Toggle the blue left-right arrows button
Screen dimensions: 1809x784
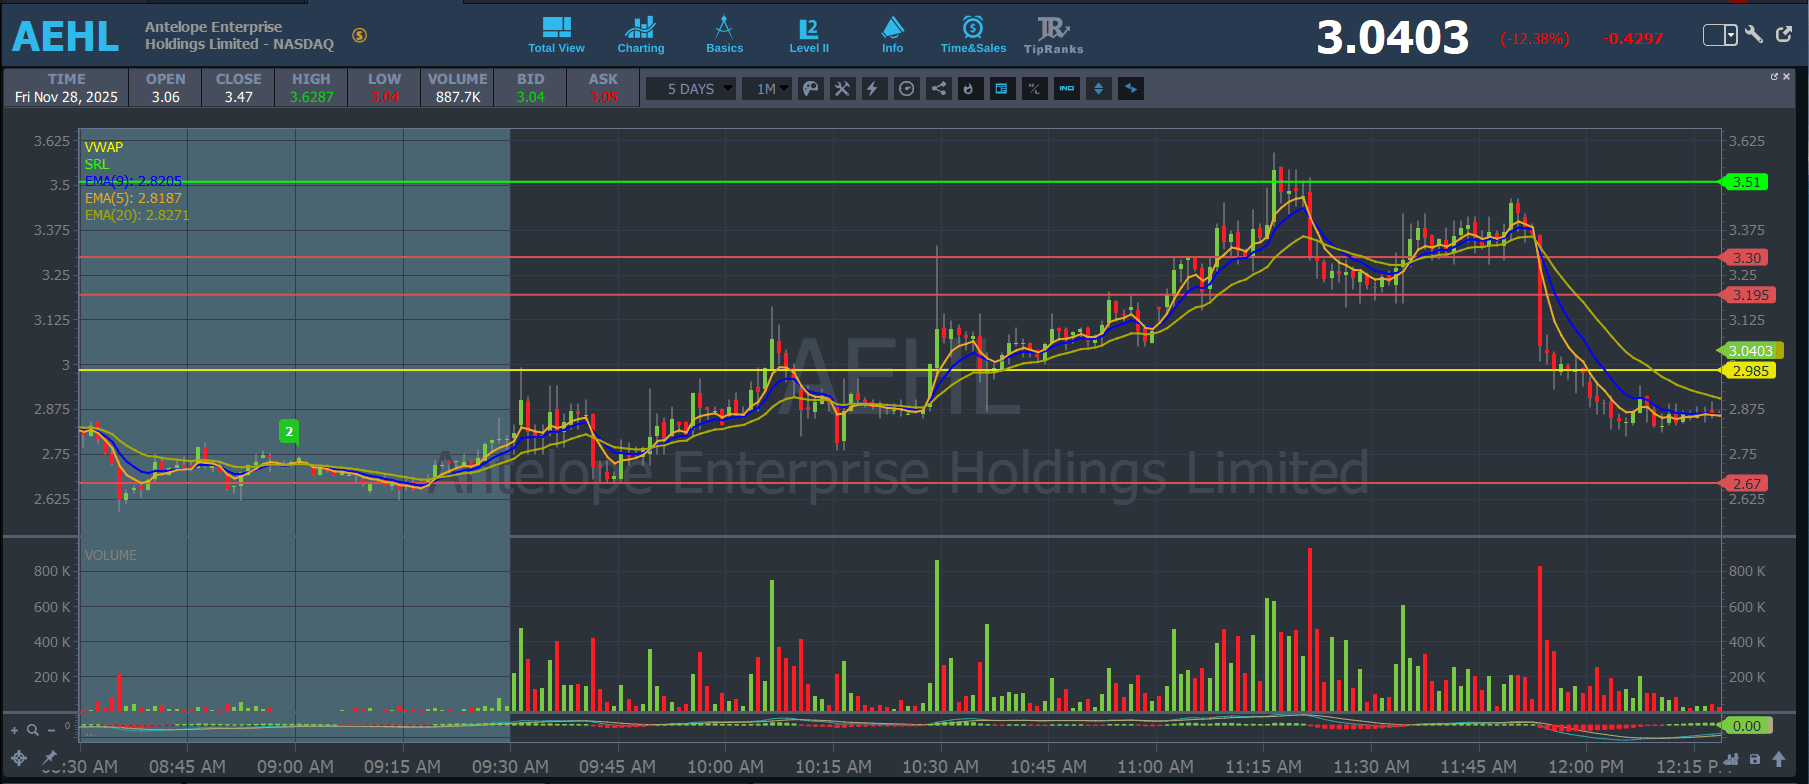pos(1130,89)
